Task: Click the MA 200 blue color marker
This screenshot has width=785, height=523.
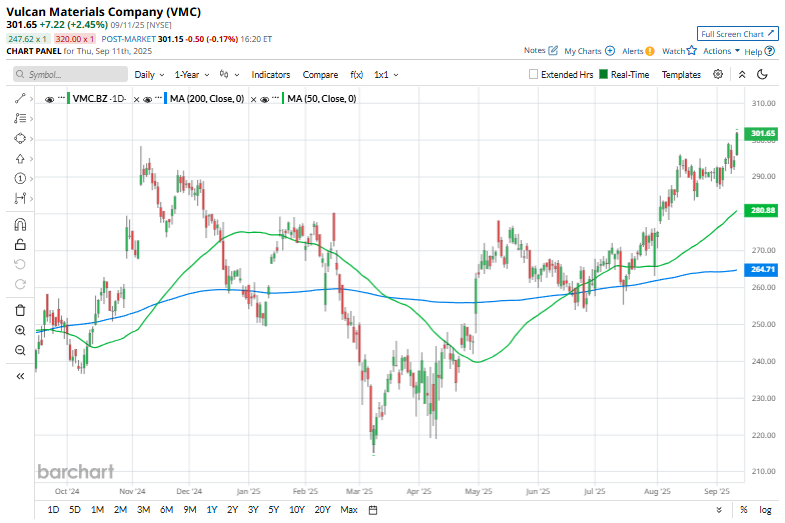Action: (x=166, y=99)
